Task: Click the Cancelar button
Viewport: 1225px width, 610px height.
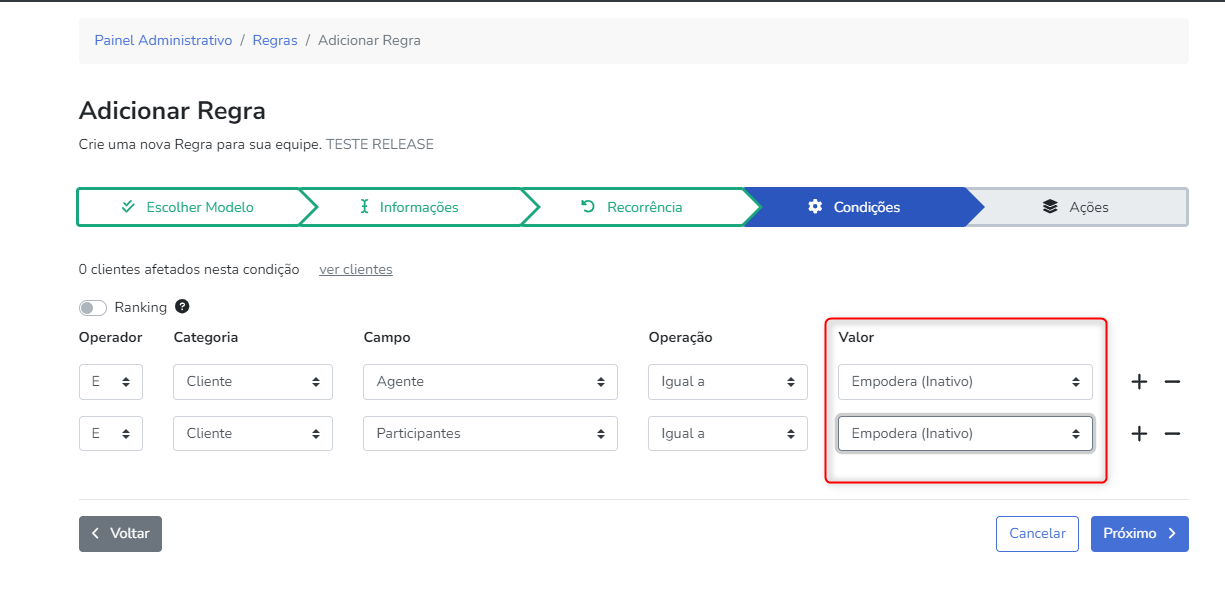Action: [1037, 534]
